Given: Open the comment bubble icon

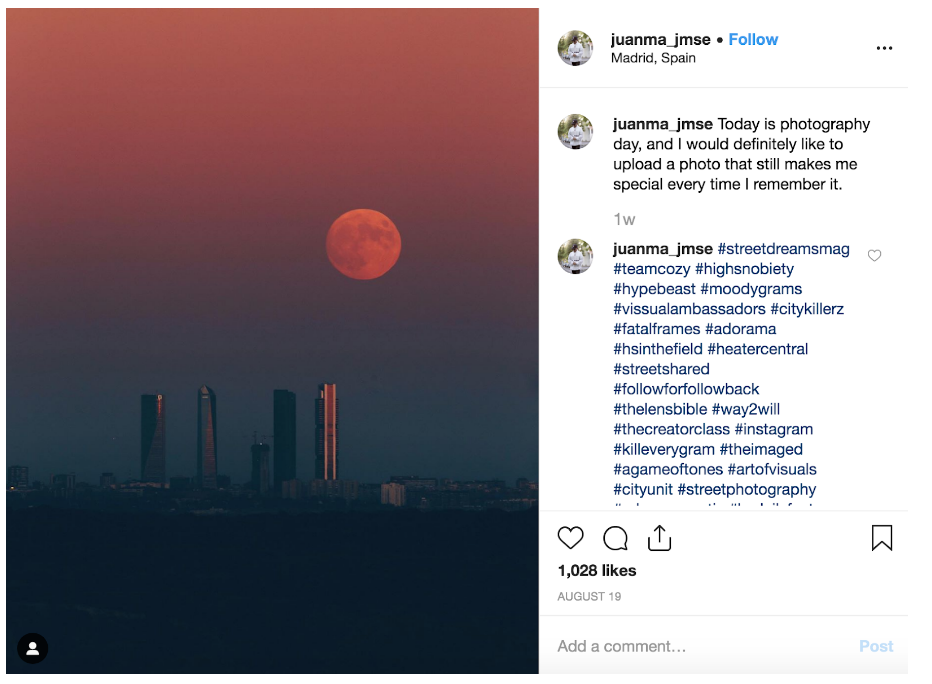Looking at the screenshot, I should (x=615, y=539).
